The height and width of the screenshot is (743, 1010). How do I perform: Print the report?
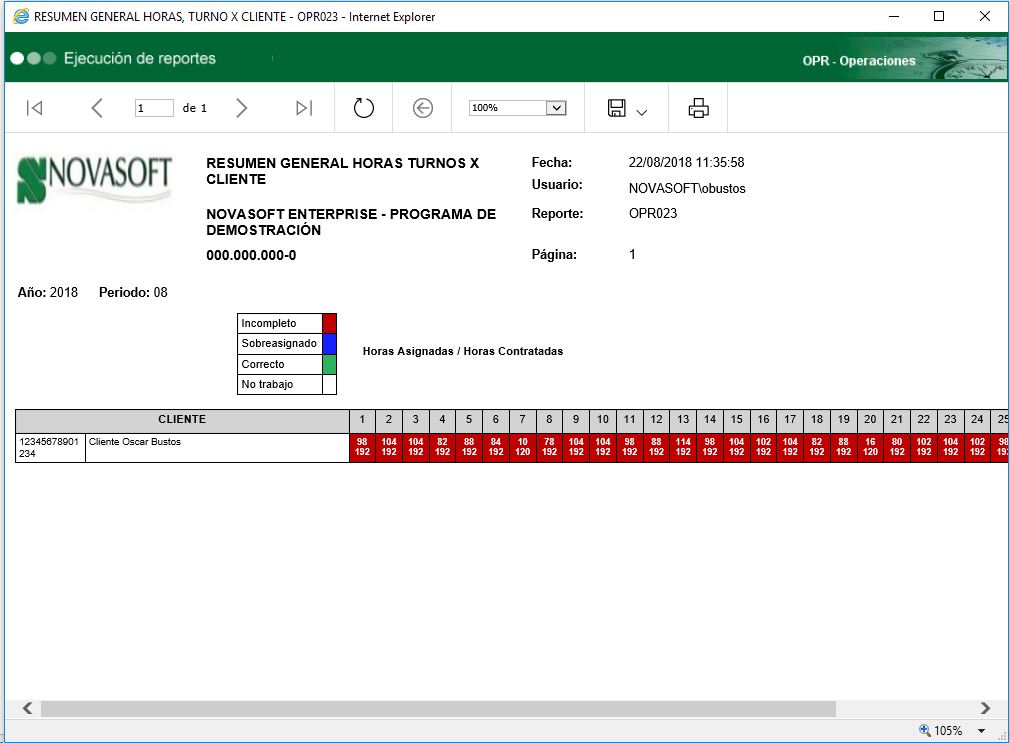pos(698,108)
